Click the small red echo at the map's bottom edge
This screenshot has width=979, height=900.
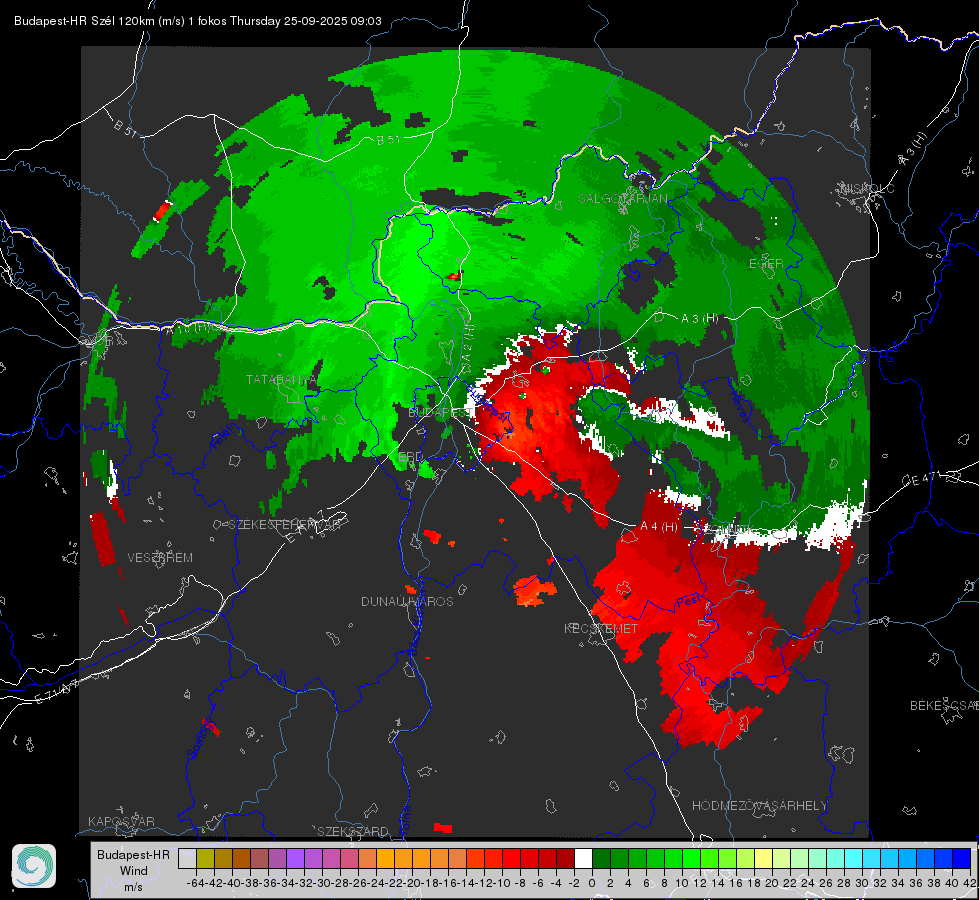click(443, 828)
